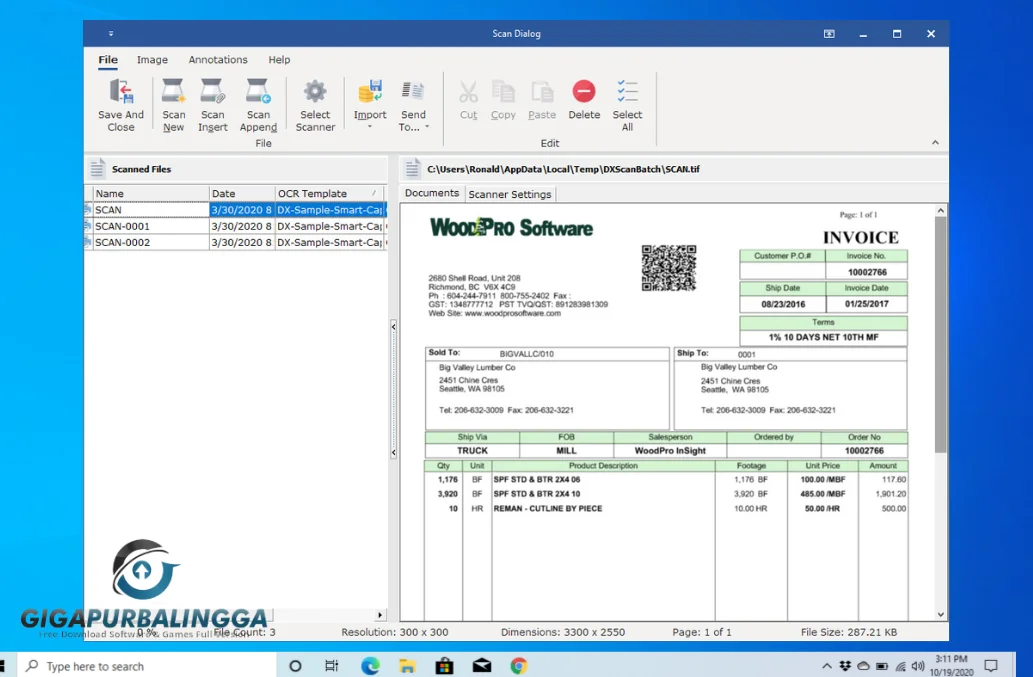
Task: Open File Explorer from taskbar
Action: click(407, 666)
